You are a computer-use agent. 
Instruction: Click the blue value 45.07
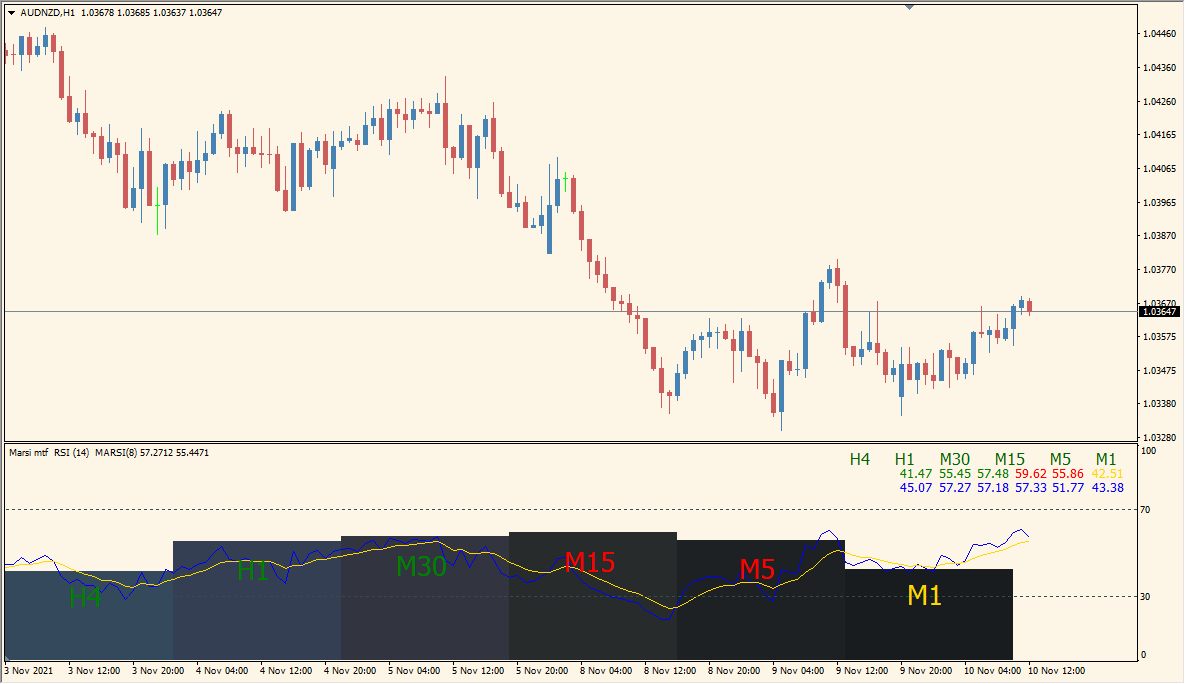tap(916, 488)
